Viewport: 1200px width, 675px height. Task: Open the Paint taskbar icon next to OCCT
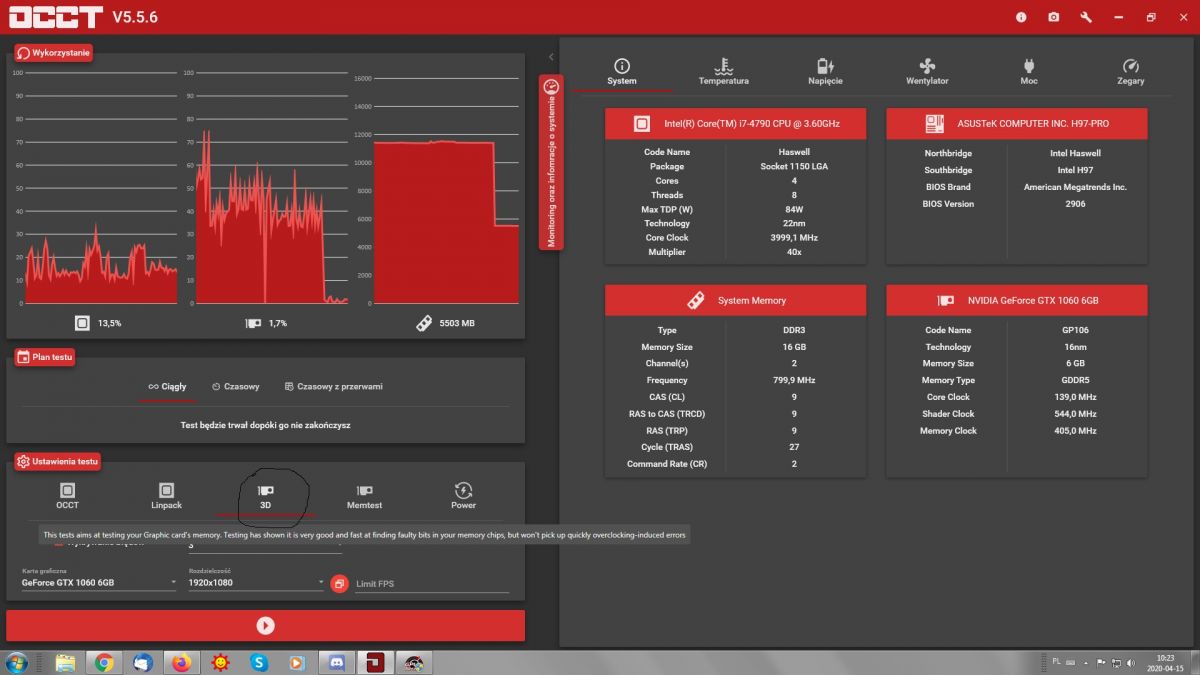[x=413, y=662]
